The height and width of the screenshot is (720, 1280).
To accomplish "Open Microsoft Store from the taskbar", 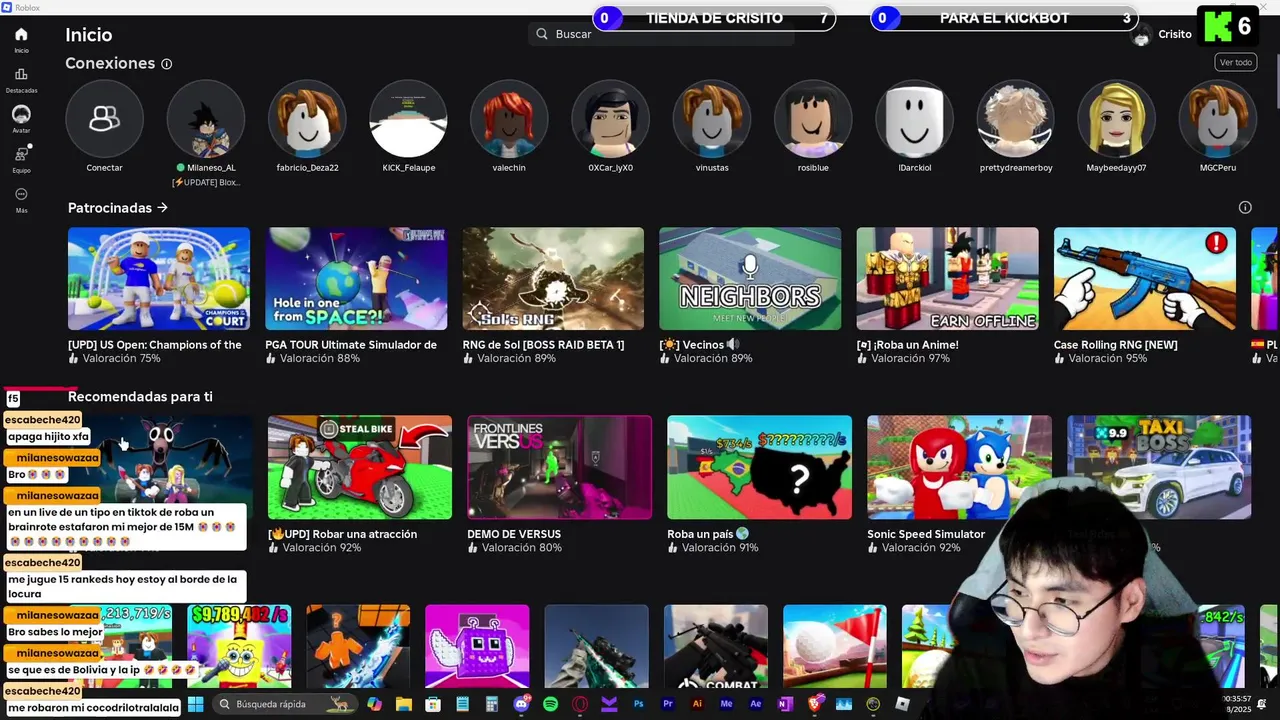I will (433, 704).
